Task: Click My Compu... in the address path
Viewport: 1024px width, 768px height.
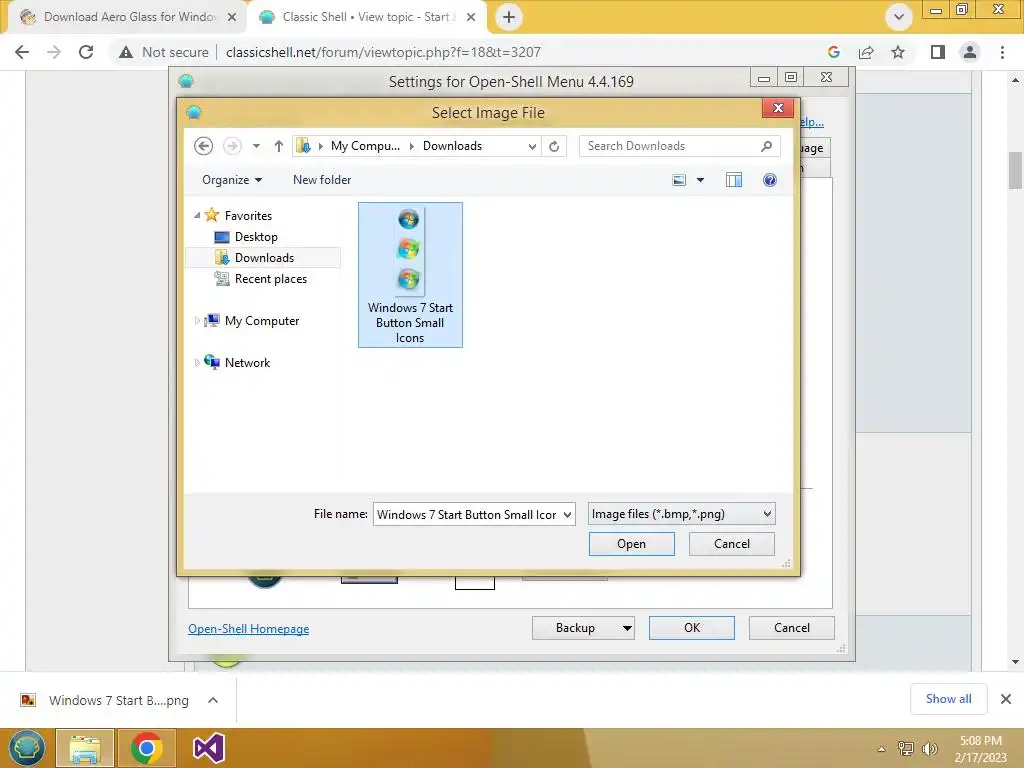Action: (365, 146)
